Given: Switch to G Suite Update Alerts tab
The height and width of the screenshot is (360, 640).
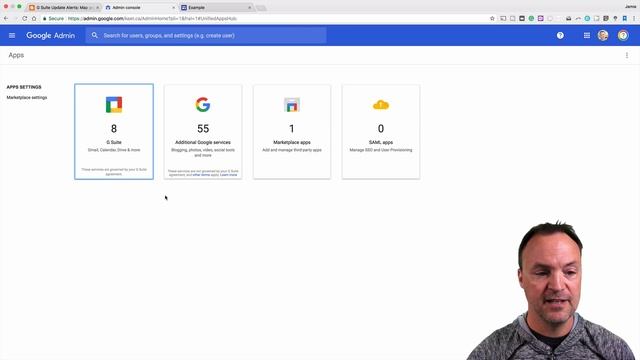Looking at the screenshot, I should point(64,7).
